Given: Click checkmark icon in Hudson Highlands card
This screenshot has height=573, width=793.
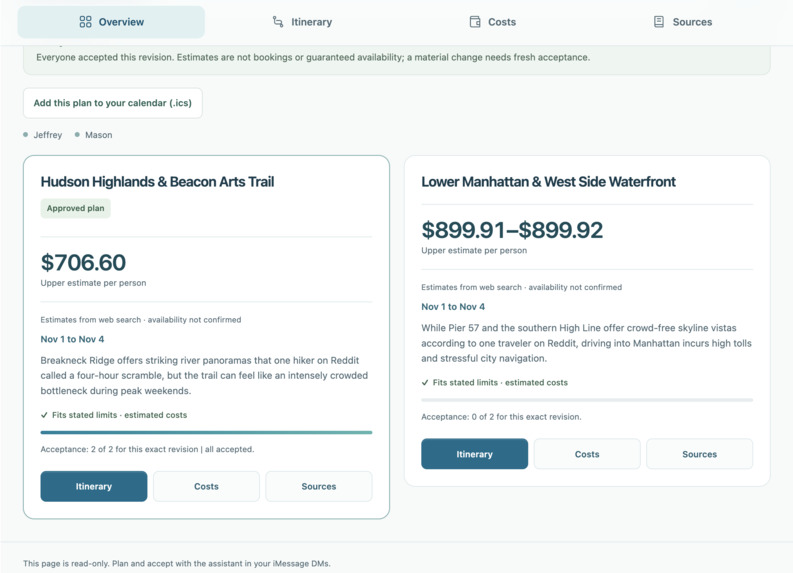Looking at the screenshot, I should tap(44, 415).
